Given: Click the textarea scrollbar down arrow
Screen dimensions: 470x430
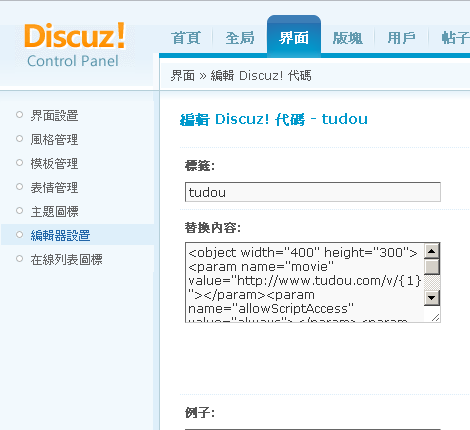Looking at the screenshot, I should [432, 298].
